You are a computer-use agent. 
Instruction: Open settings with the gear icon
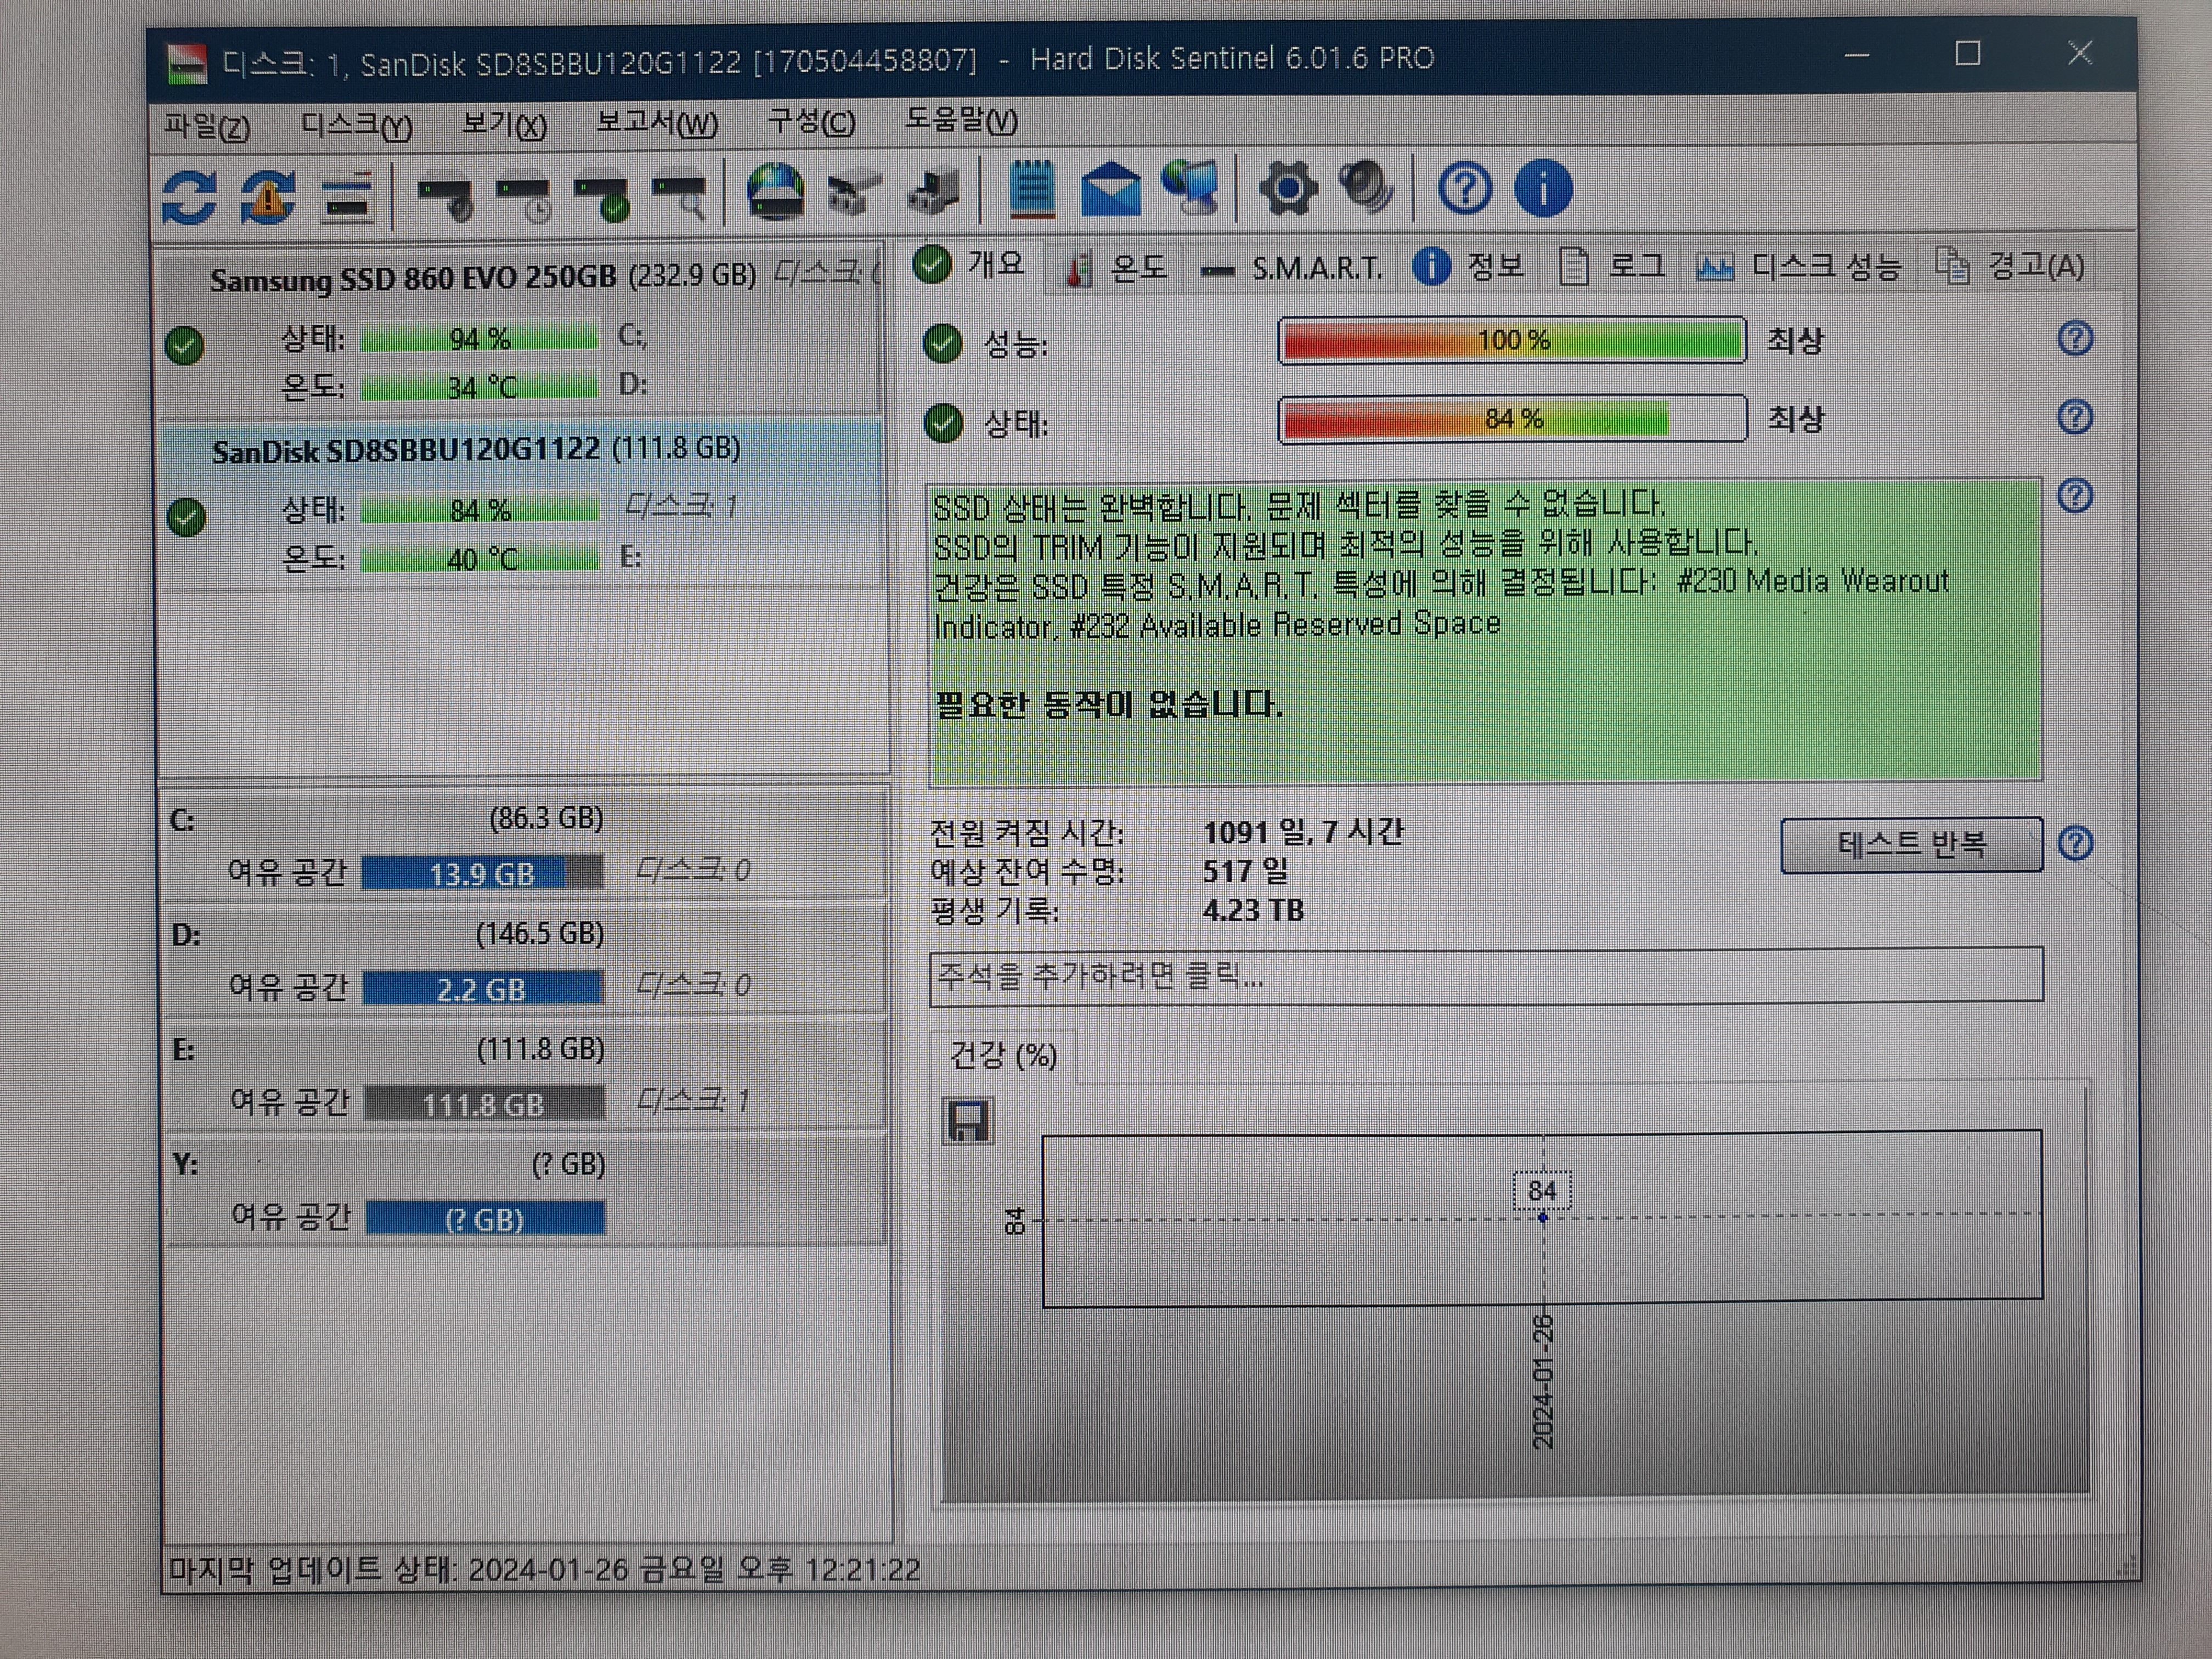pyautogui.click(x=1288, y=188)
